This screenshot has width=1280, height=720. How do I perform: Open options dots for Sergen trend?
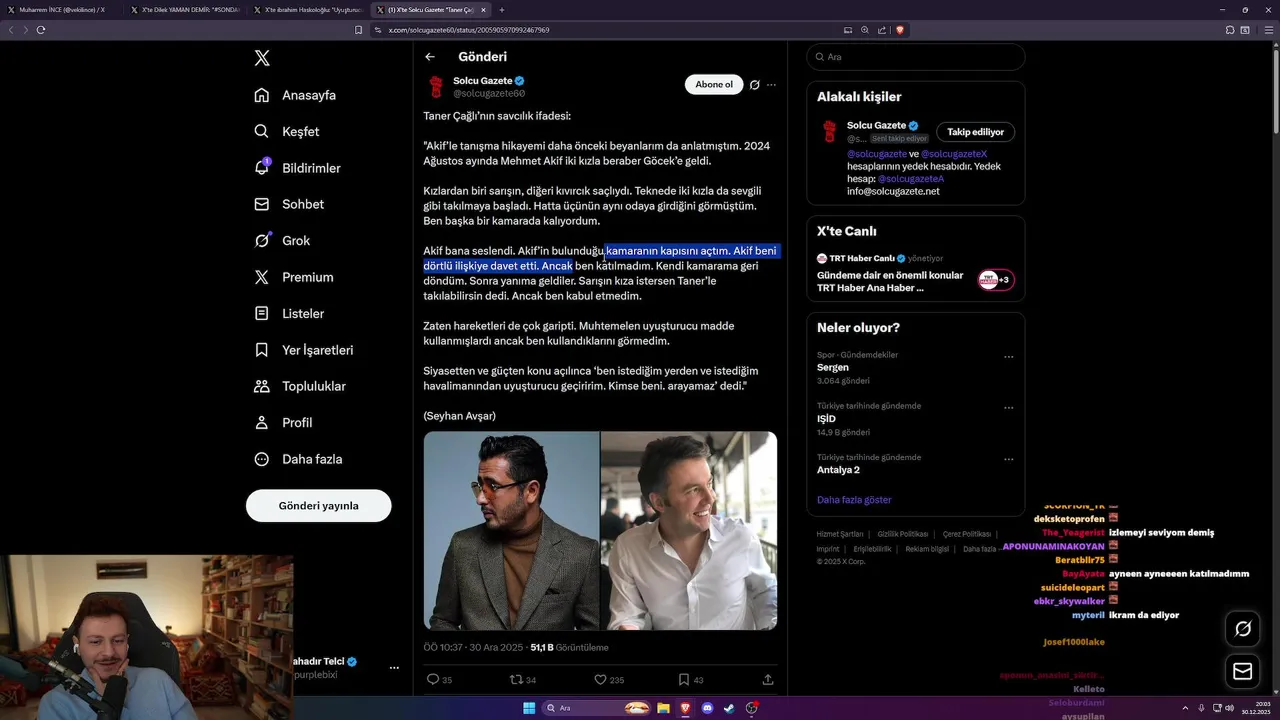(1009, 357)
